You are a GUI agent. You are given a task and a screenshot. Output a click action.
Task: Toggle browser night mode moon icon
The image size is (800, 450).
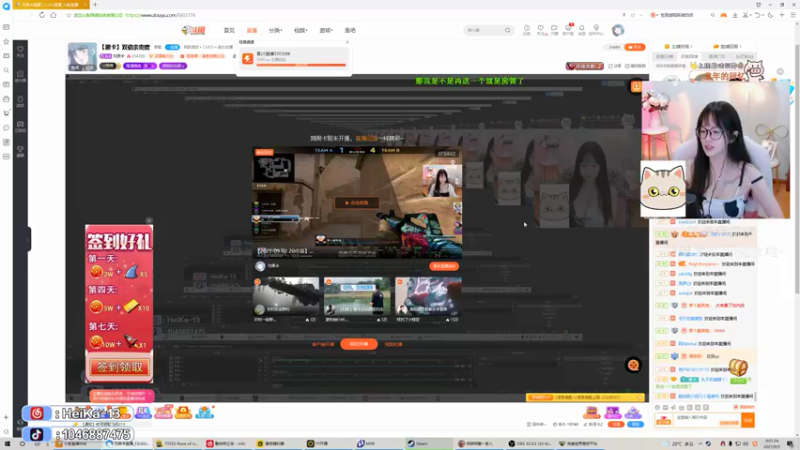[770, 15]
